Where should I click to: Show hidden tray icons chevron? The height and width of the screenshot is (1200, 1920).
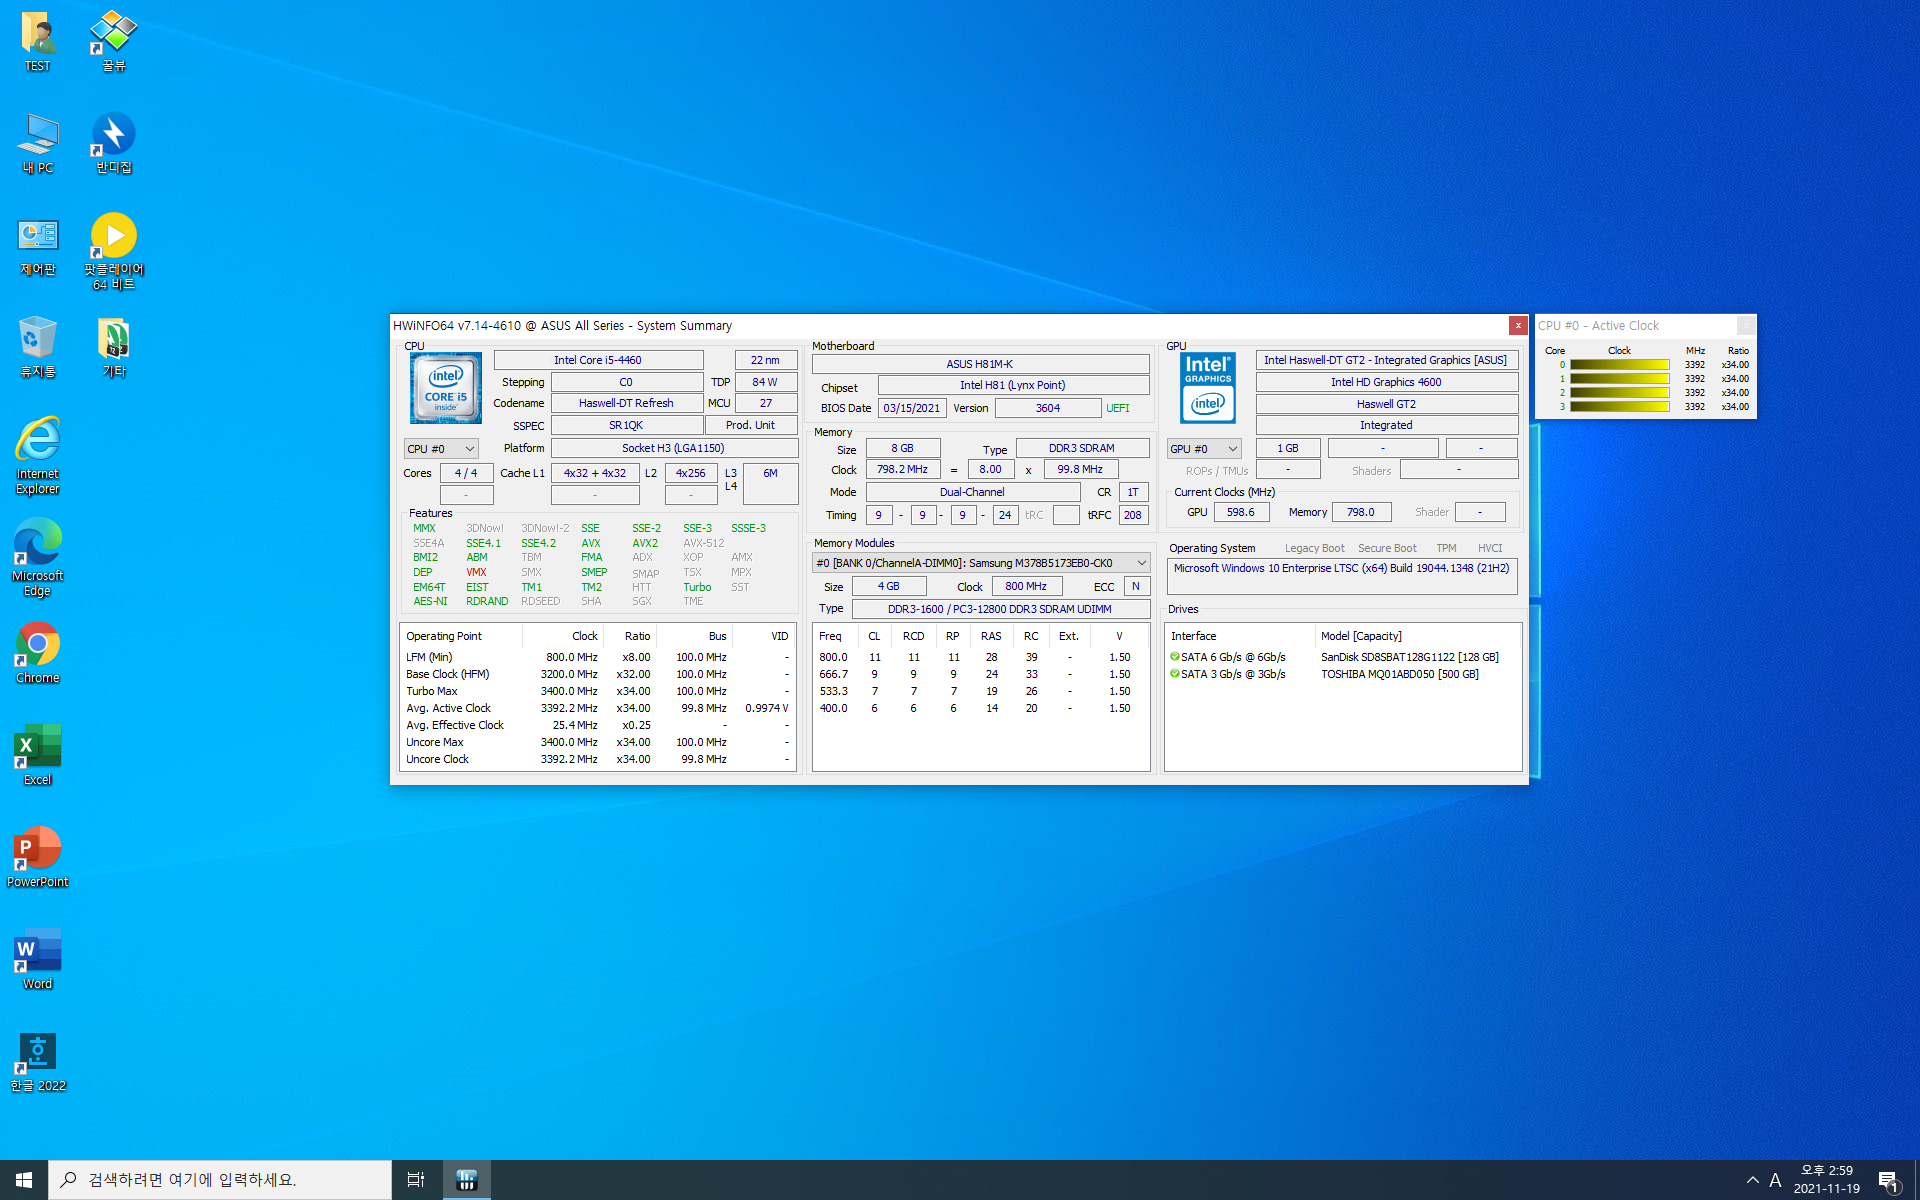[1753, 1180]
